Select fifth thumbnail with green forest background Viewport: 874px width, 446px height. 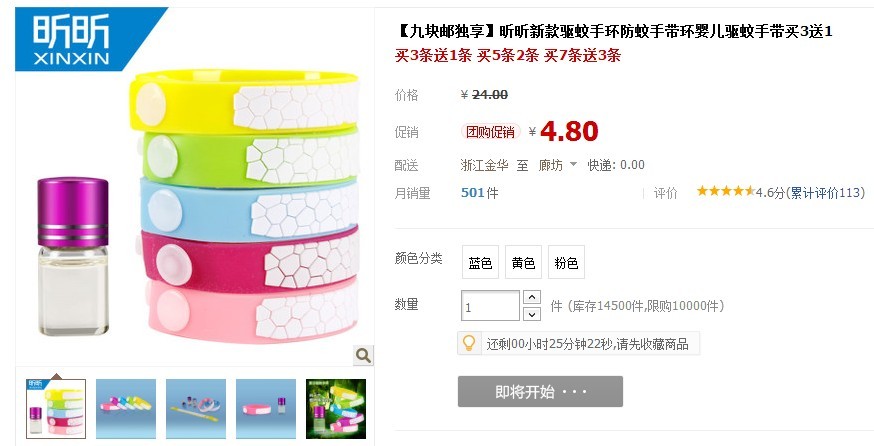coord(336,409)
